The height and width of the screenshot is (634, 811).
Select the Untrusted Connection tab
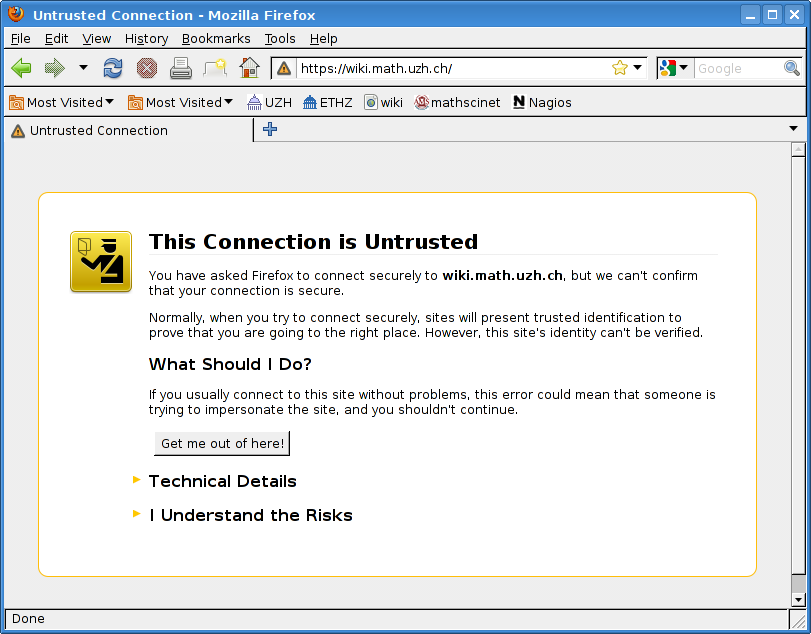tap(98, 130)
